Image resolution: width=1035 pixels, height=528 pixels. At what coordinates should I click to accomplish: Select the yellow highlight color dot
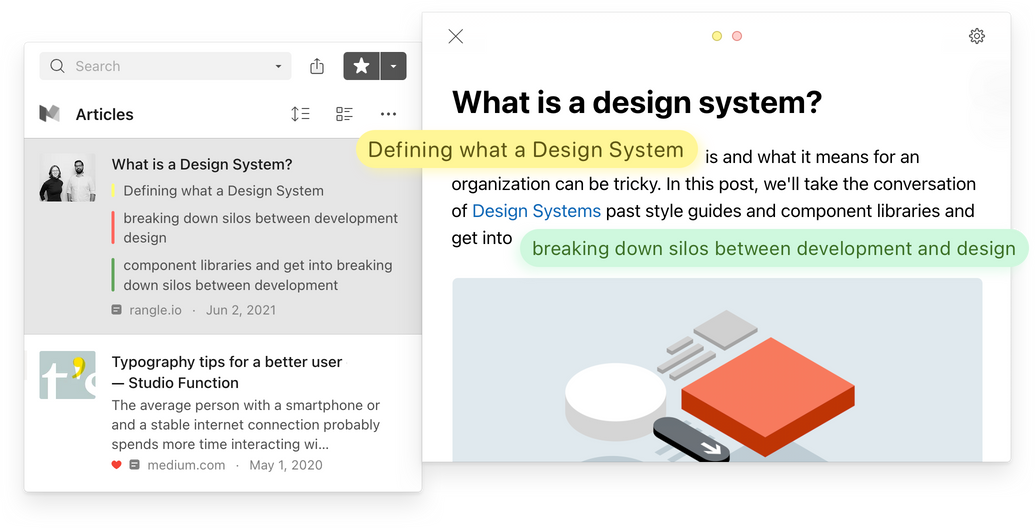tap(717, 36)
